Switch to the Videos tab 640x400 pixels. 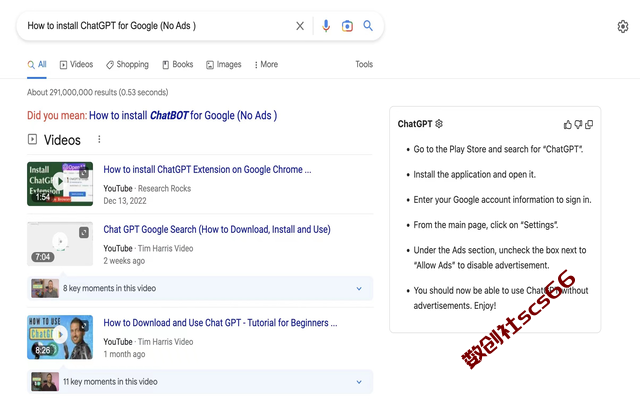[76, 64]
